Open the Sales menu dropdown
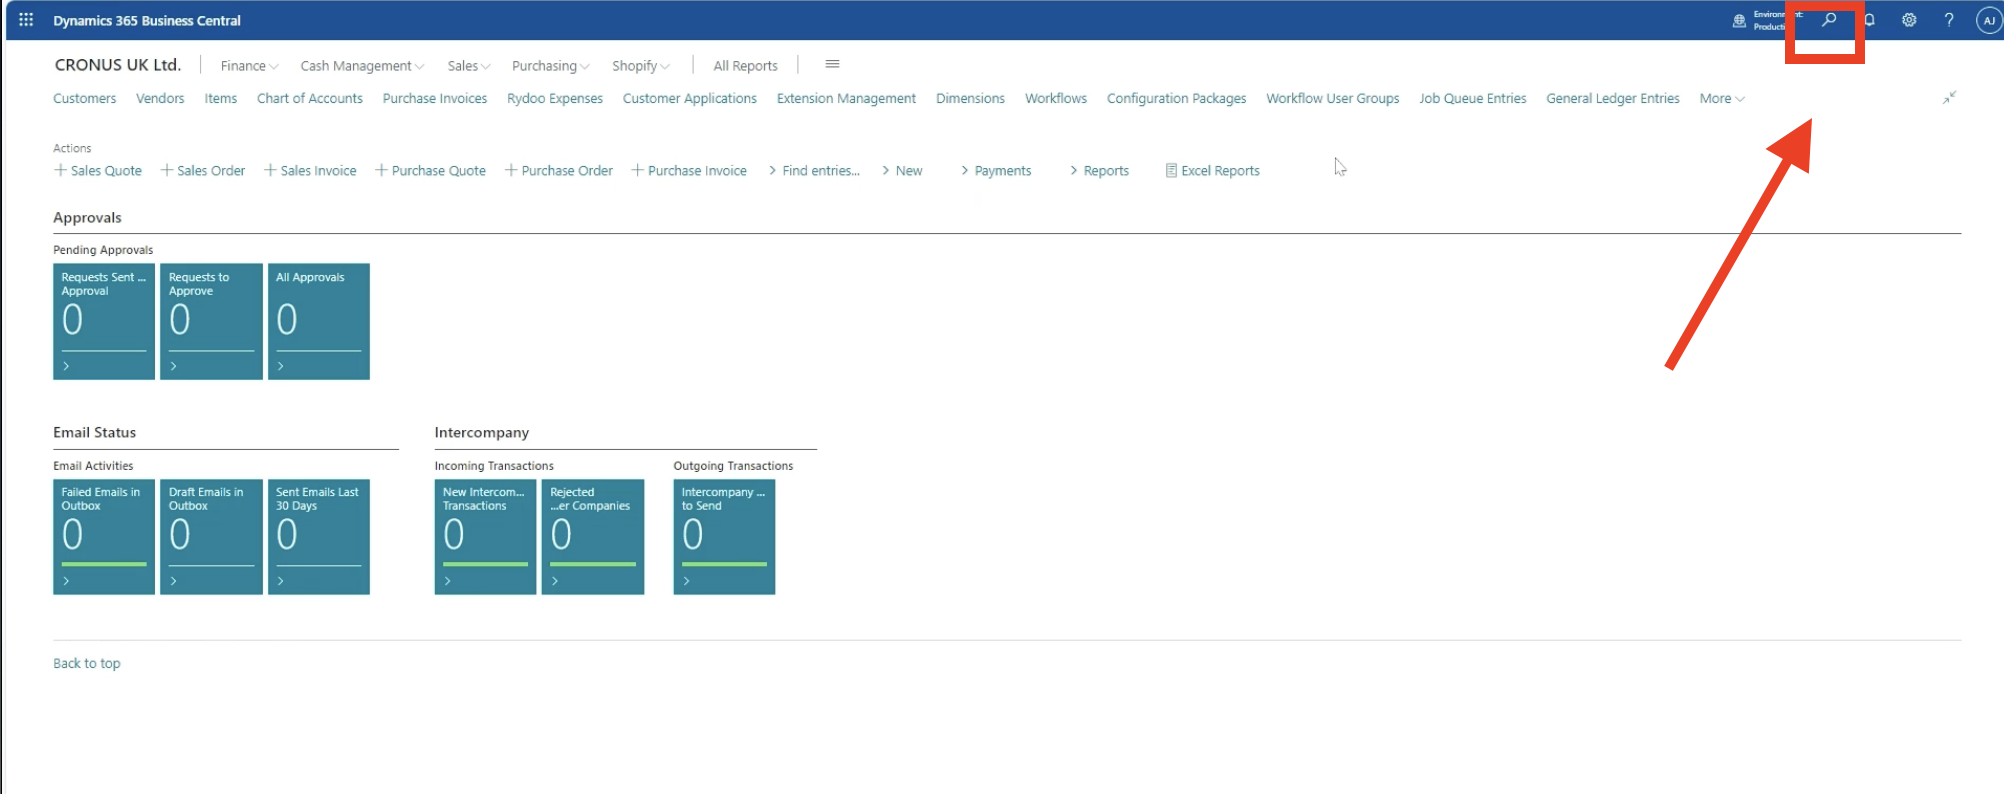 469,66
